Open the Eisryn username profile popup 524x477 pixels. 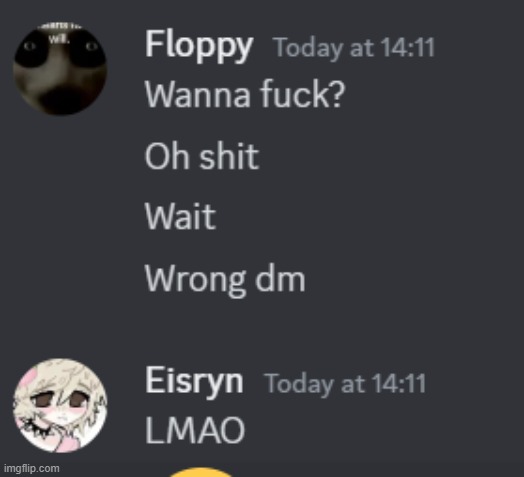coord(194,382)
